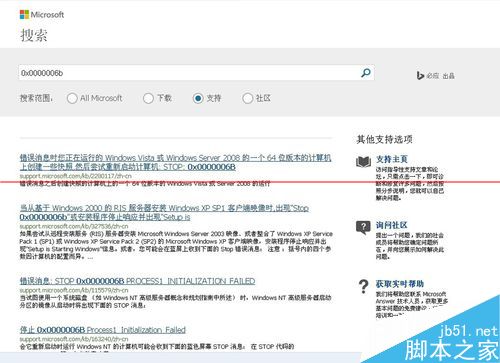The height and width of the screenshot is (363, 500).
Task: Open the Windows 2000 RIS server result link
Action: 164,212
